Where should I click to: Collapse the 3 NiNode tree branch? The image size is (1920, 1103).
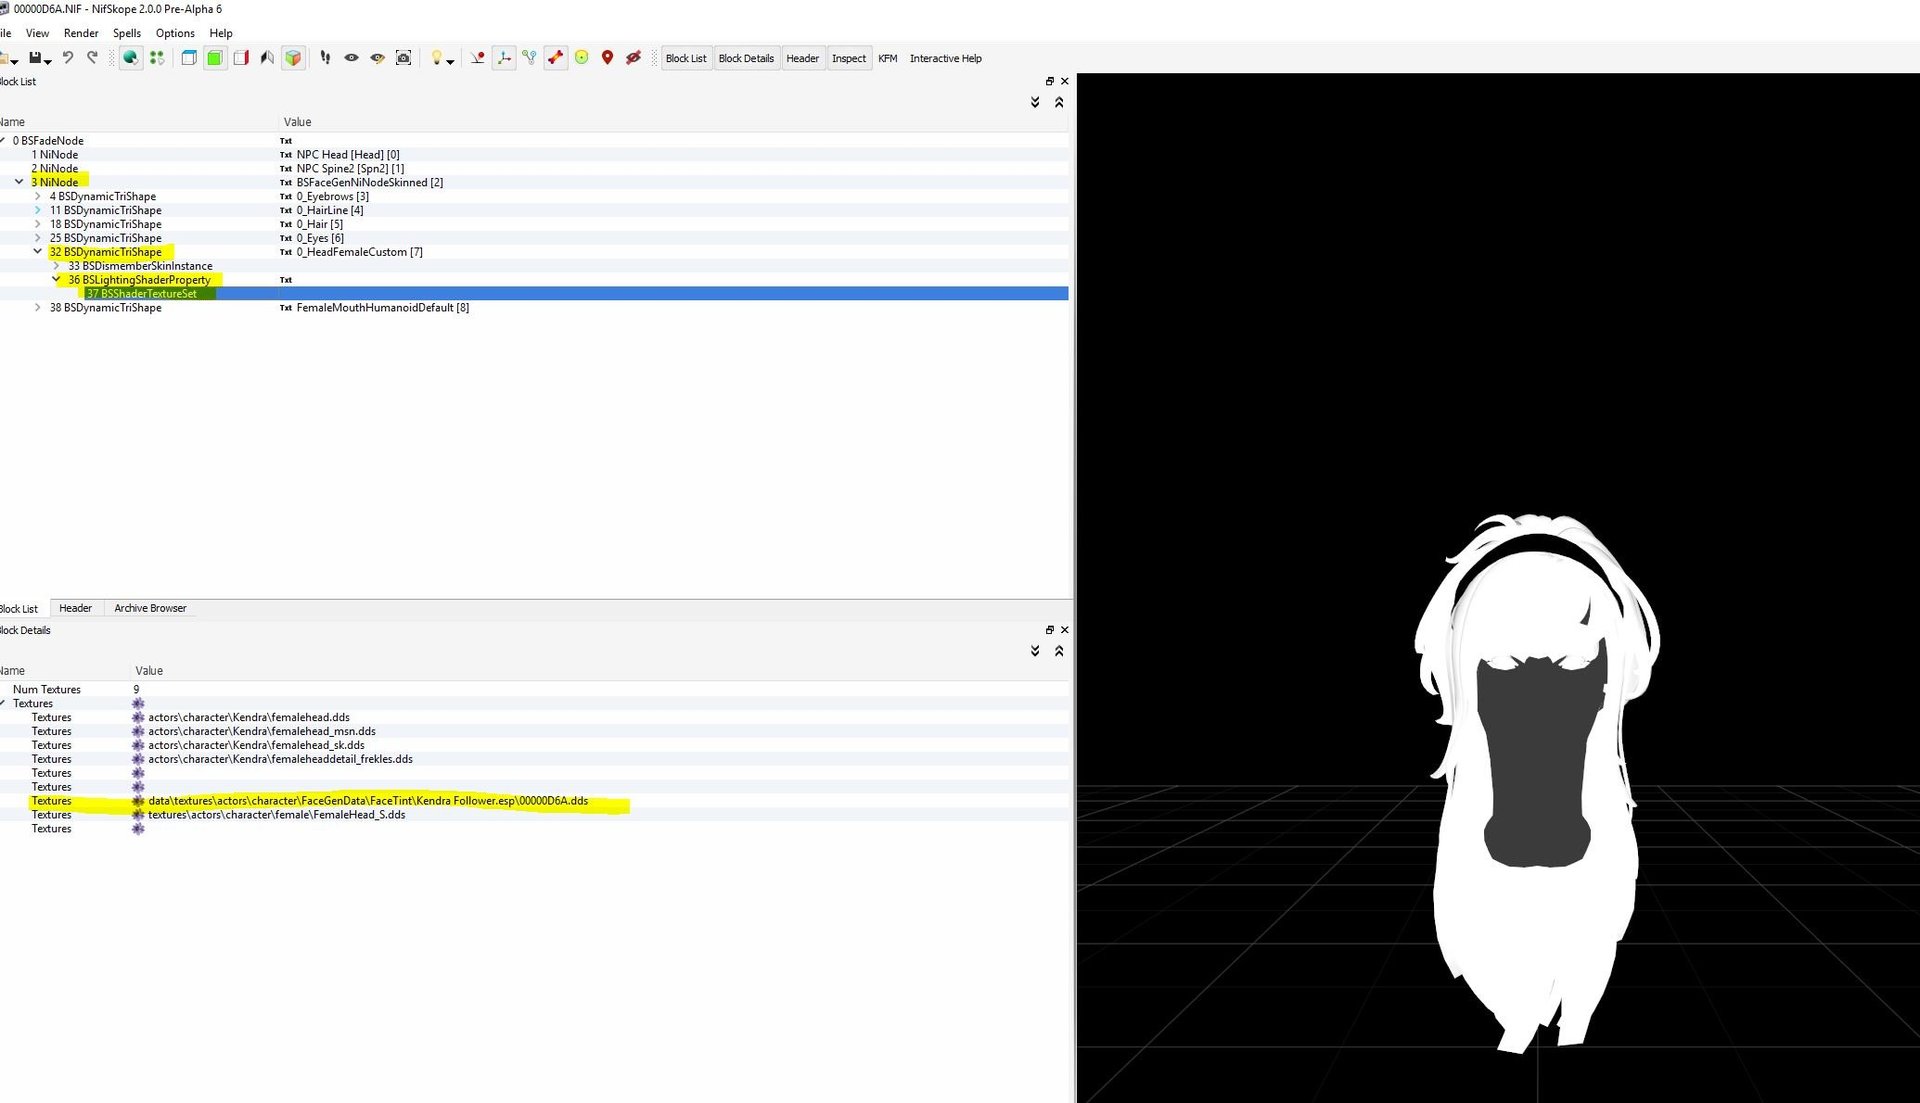19,182
